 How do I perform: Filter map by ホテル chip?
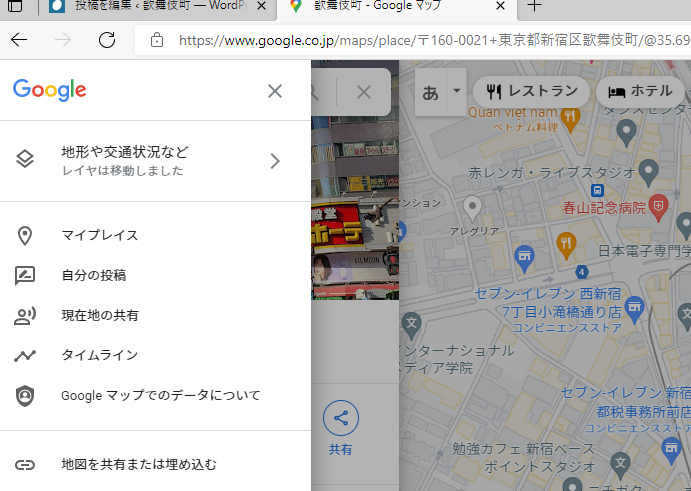641,92
